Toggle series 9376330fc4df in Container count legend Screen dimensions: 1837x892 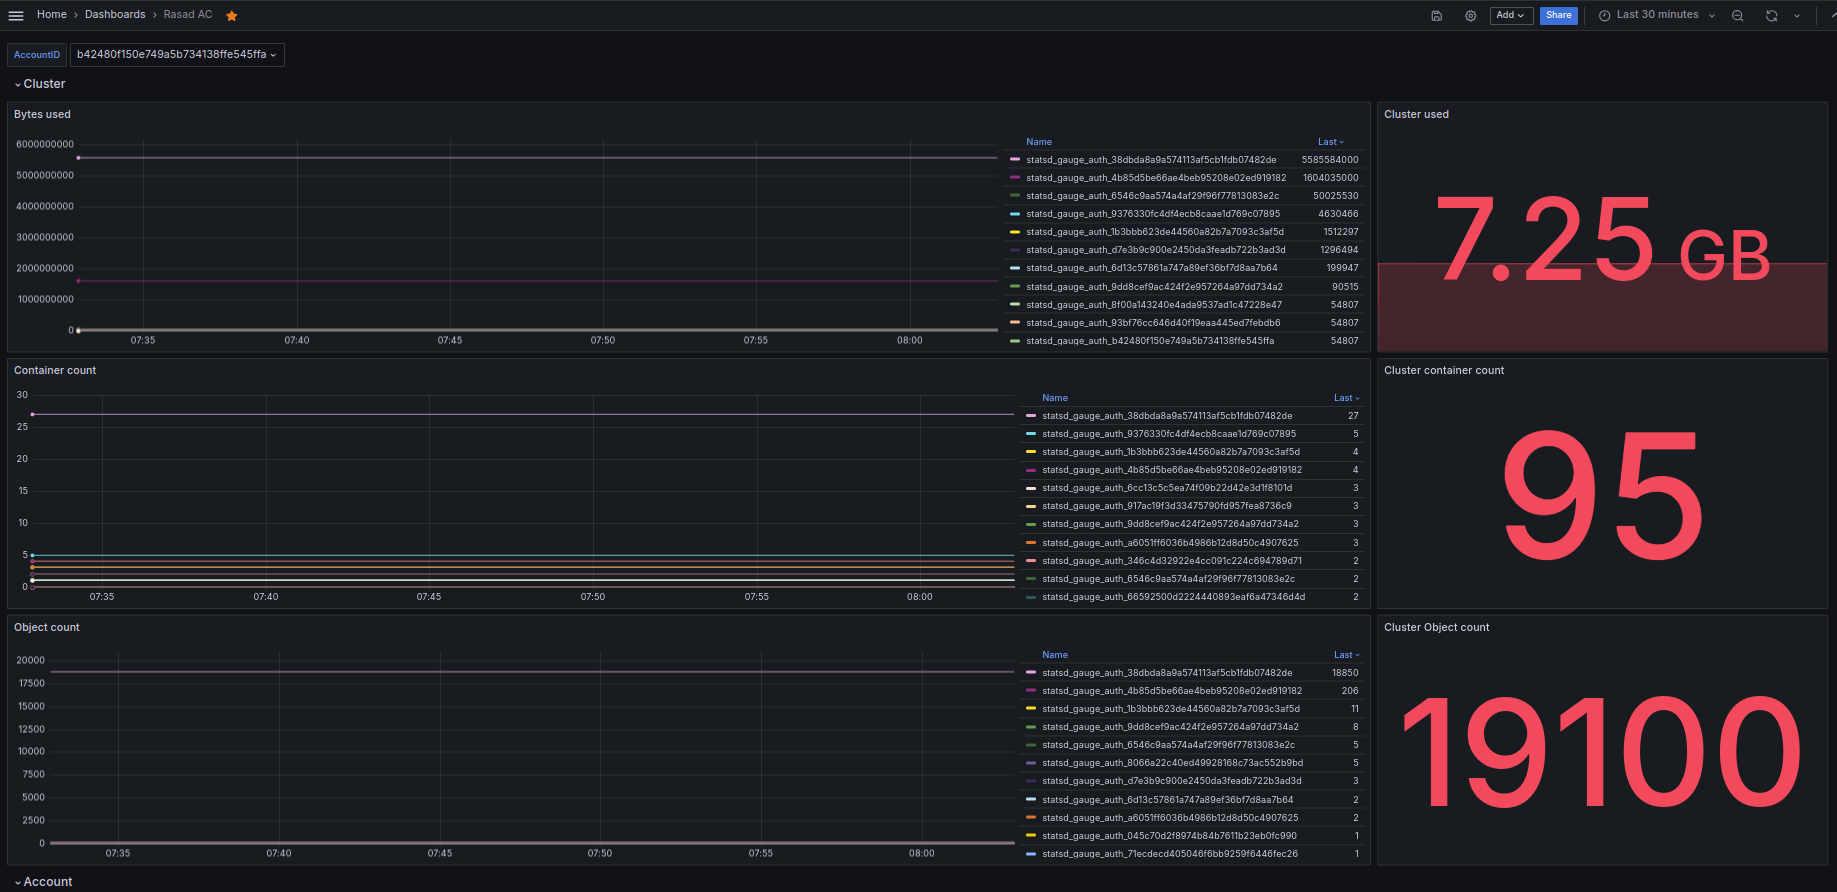tap(1168, 434)
